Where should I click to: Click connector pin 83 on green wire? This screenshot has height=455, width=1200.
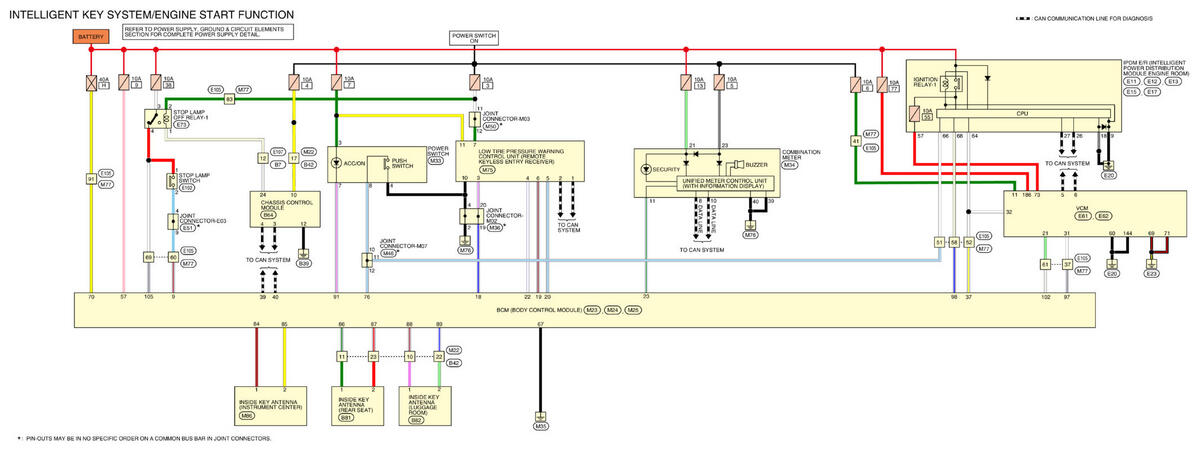tap(229, 99)
